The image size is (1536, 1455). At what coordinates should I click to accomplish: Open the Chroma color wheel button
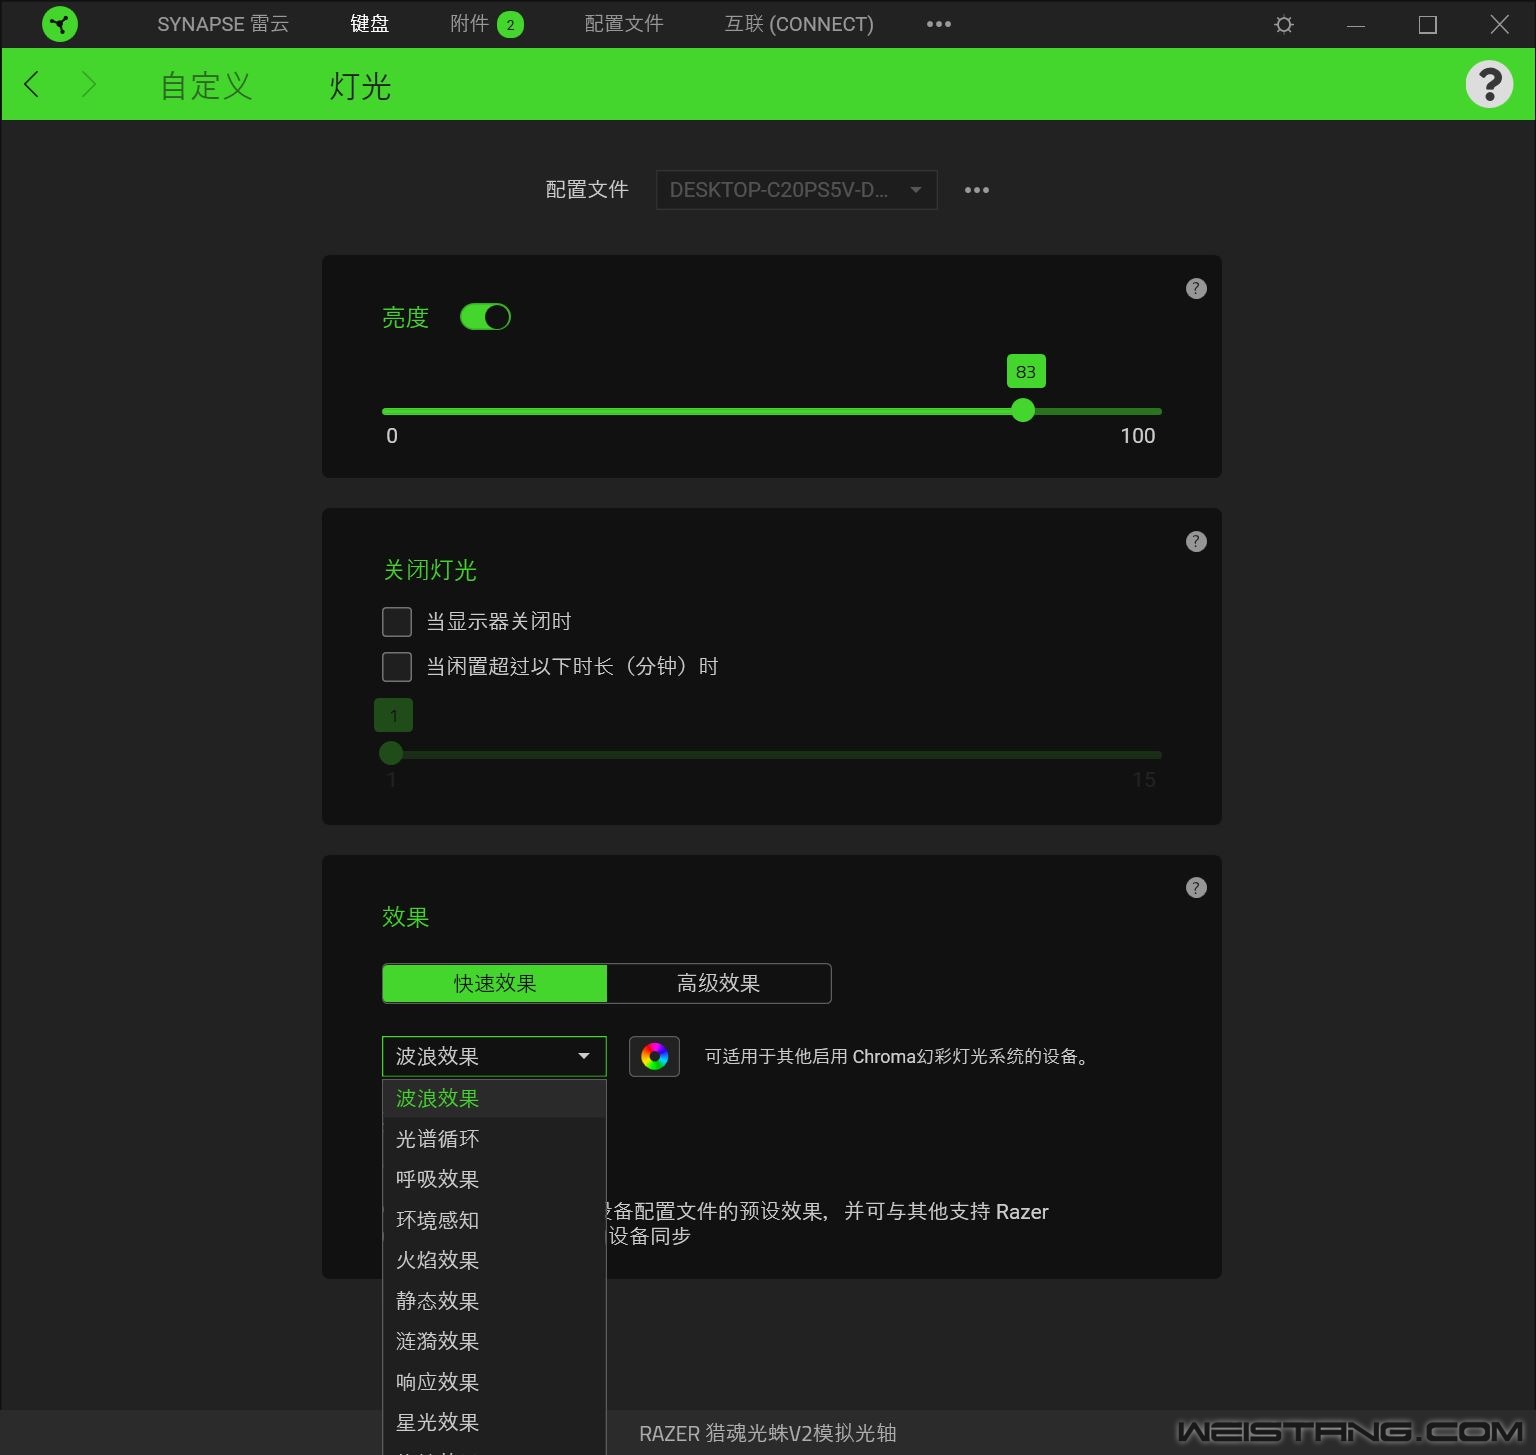pos(654,1056)
